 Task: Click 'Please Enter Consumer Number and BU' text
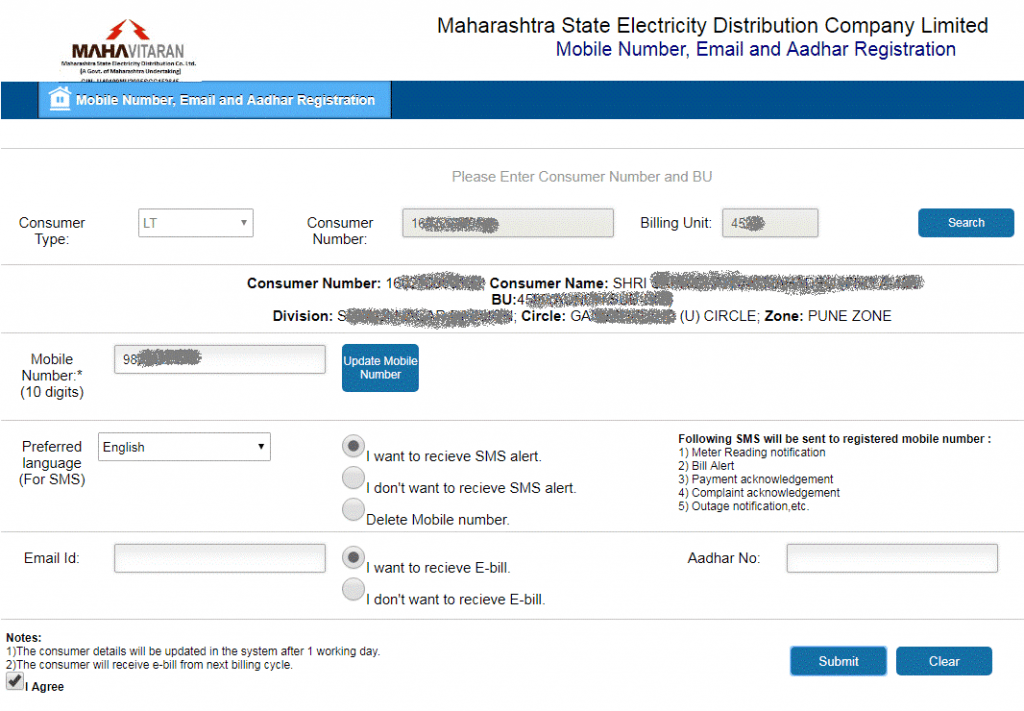[x=582, y=177]
